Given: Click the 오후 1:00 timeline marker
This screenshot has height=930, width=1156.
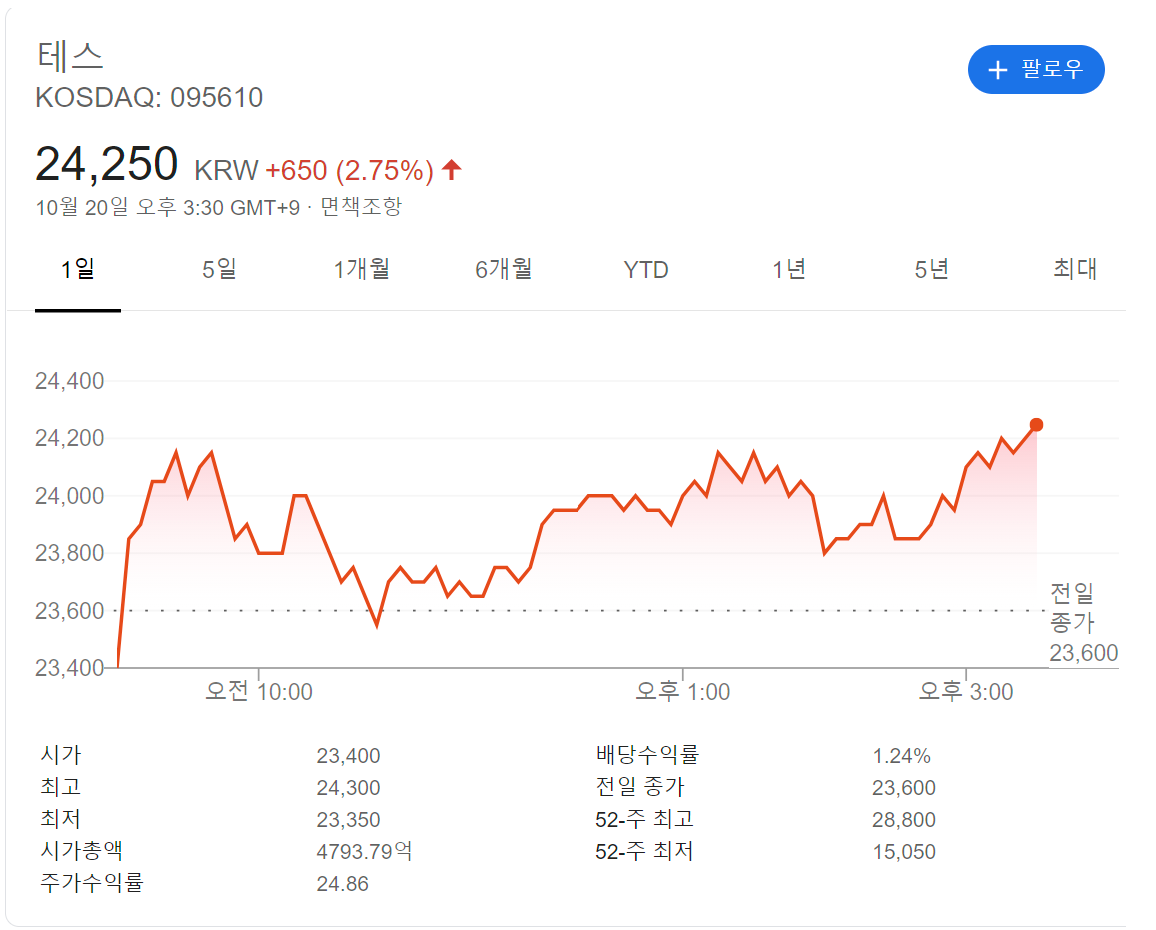Looking at the screenshot, I should click(683, 691).
